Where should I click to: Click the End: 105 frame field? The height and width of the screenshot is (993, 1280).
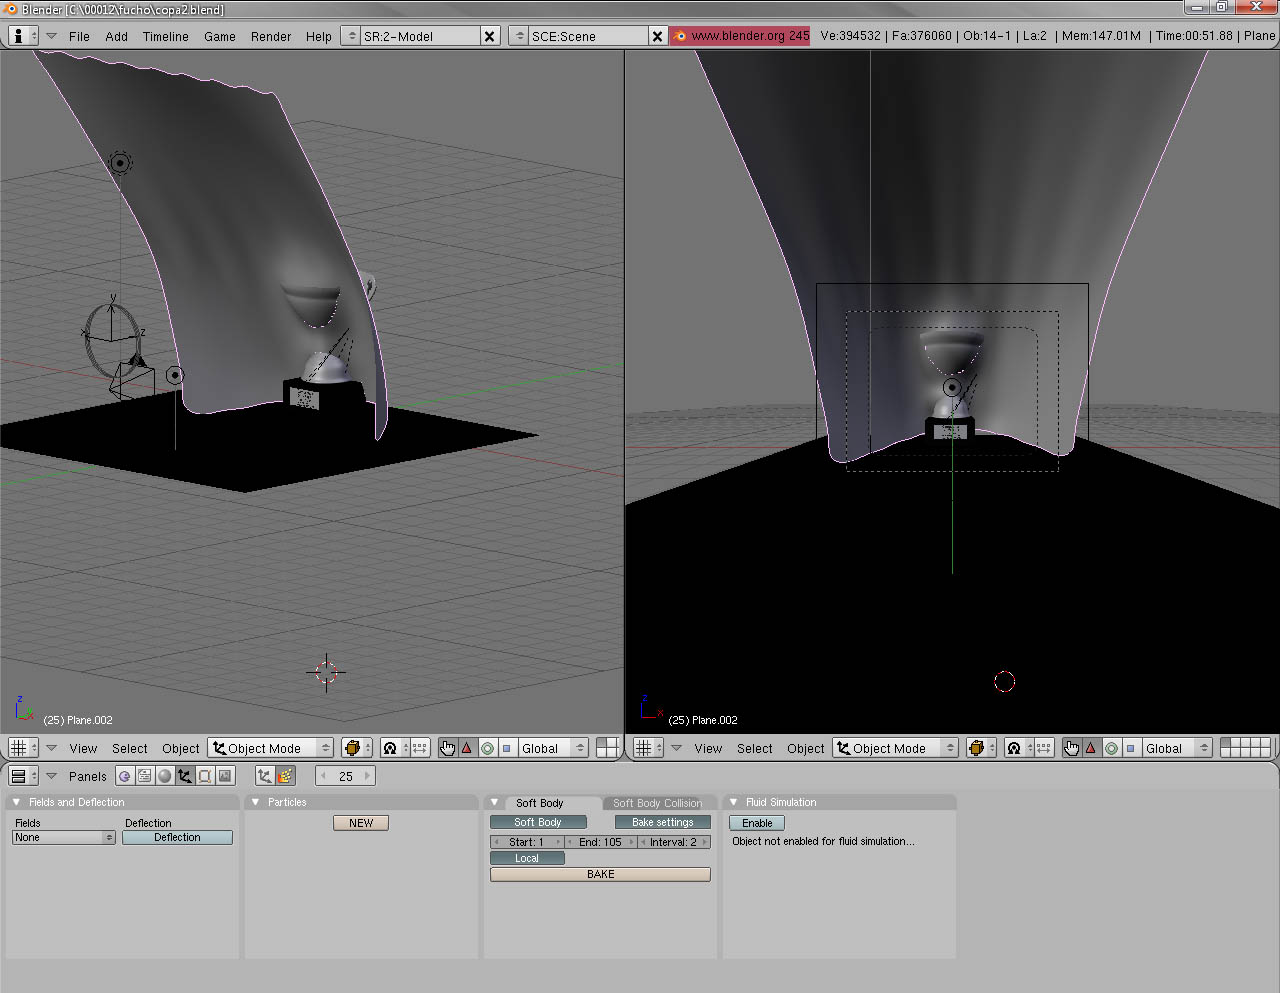[x=600, y=842]
